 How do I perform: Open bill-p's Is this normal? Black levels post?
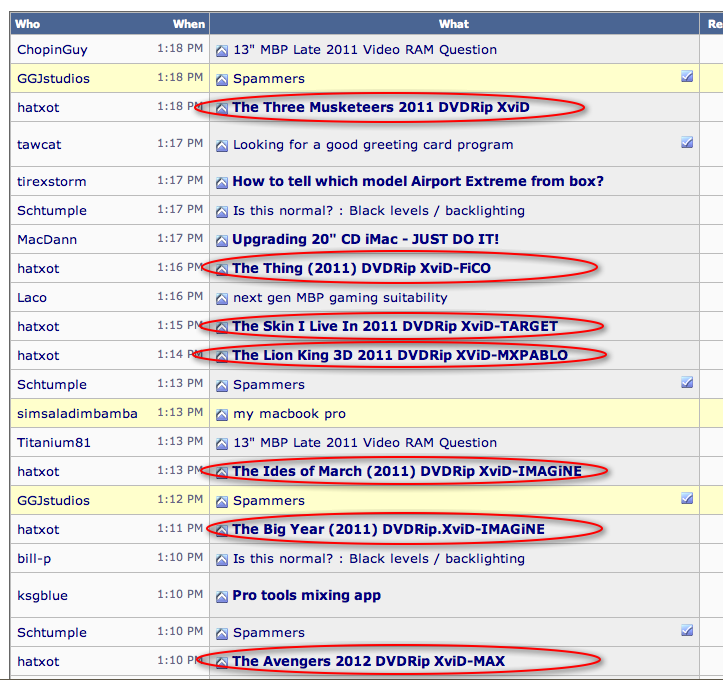coord(379,559)
